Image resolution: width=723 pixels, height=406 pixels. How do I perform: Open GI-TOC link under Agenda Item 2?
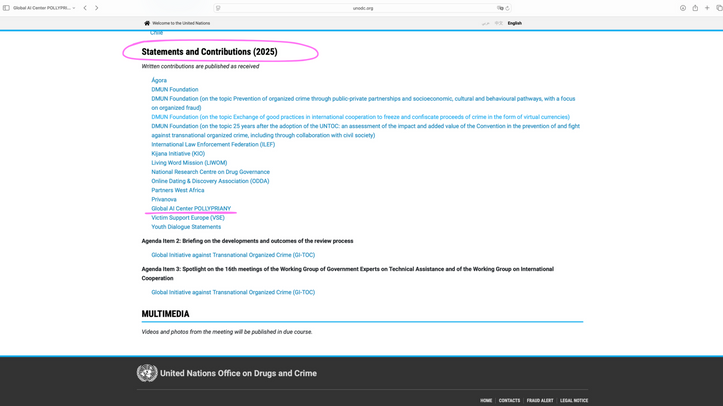coord(233,255)
